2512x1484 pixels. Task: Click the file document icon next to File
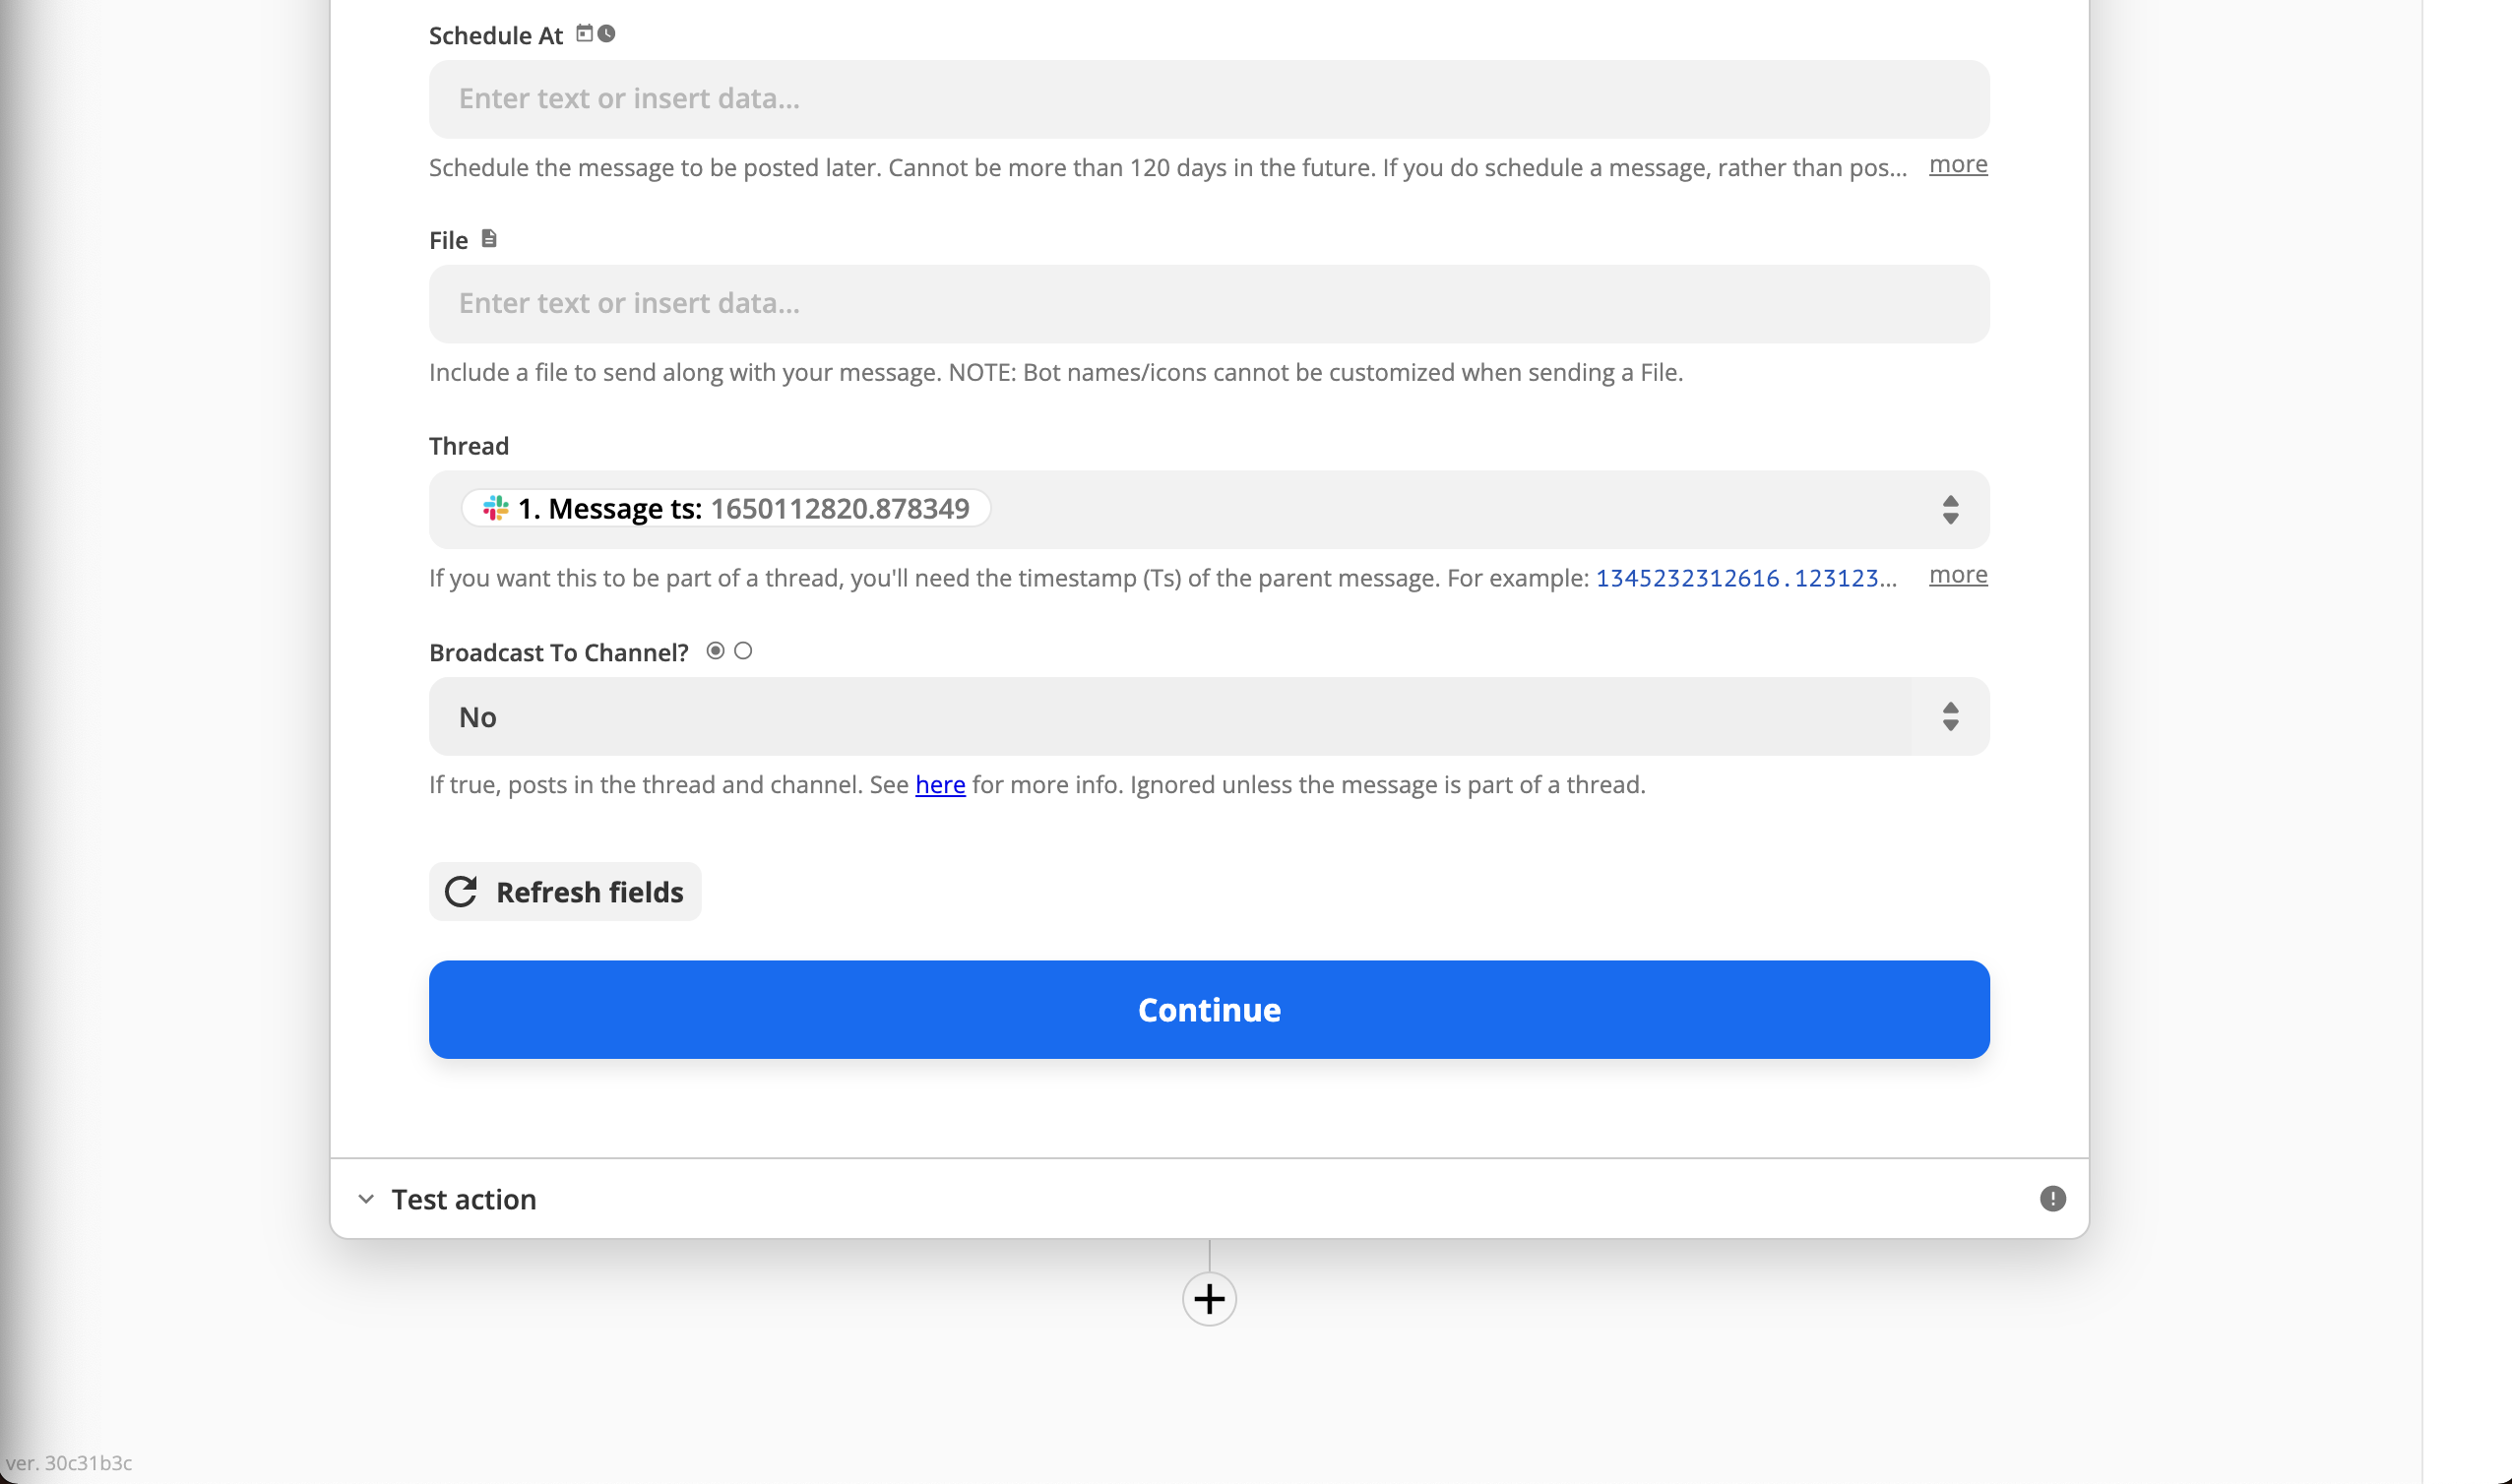tap(489, 239)
